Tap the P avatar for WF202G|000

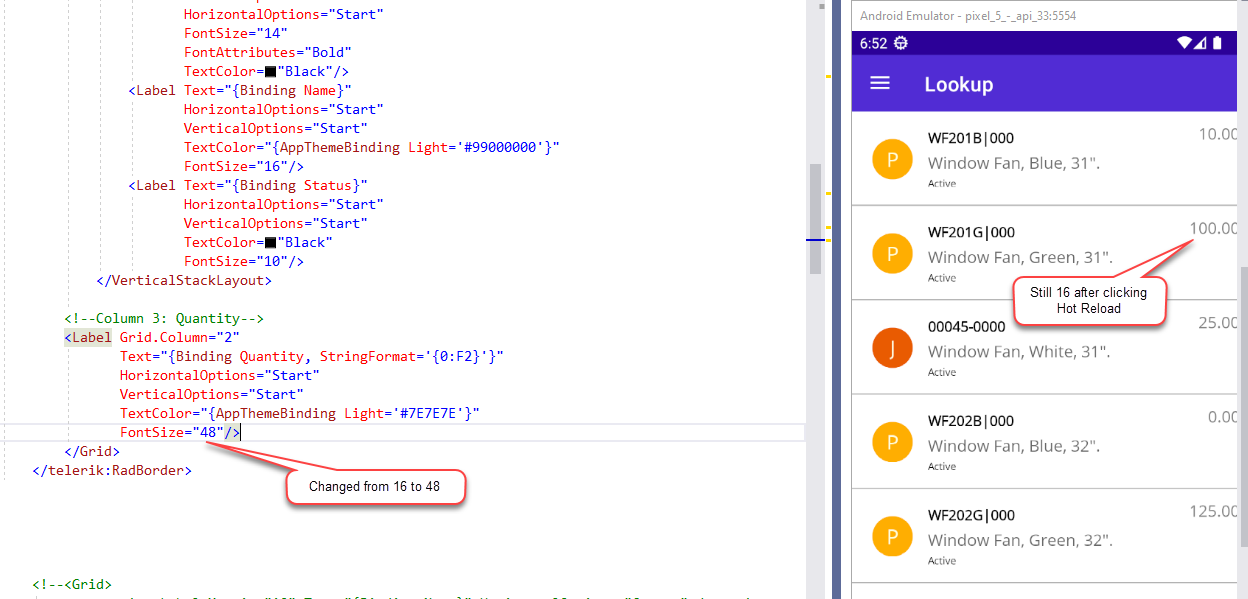pyautogui.click(x=892, y=537)
